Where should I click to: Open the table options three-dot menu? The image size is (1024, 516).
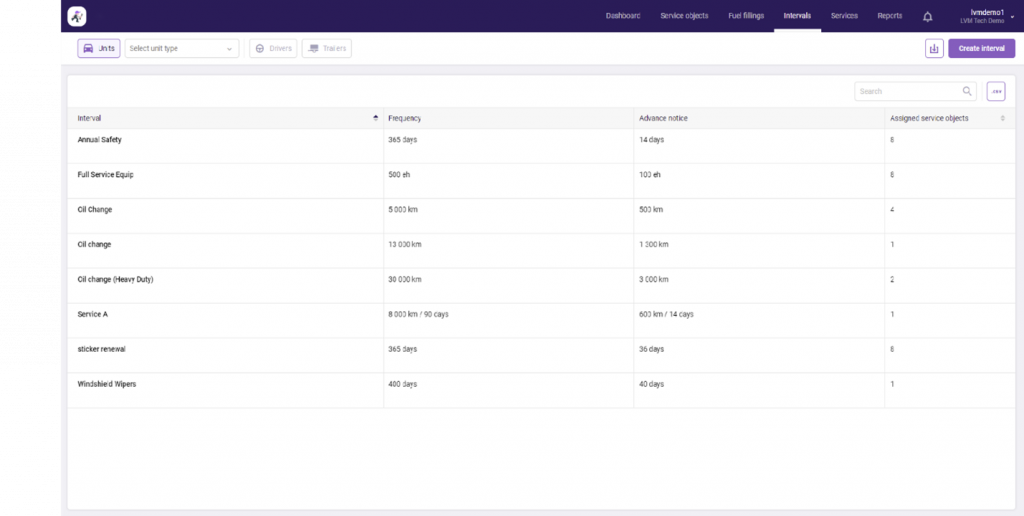[996, 91]
